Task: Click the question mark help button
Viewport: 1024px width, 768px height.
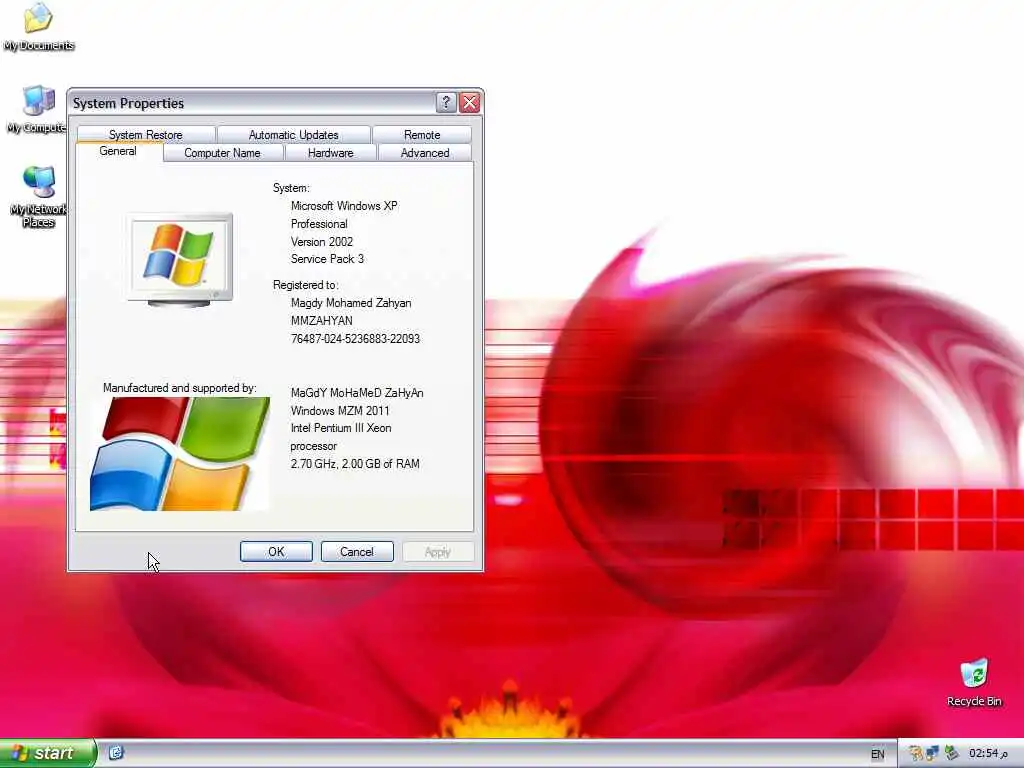Action: click(x=445, y=103)
